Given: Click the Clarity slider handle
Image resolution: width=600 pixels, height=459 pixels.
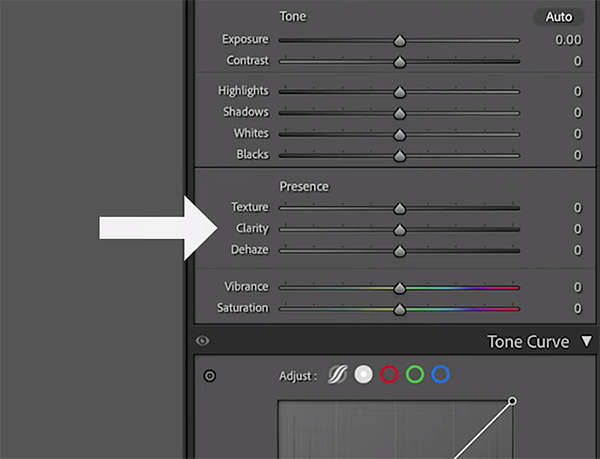Looking at the screenshot, I should point(399,230).
